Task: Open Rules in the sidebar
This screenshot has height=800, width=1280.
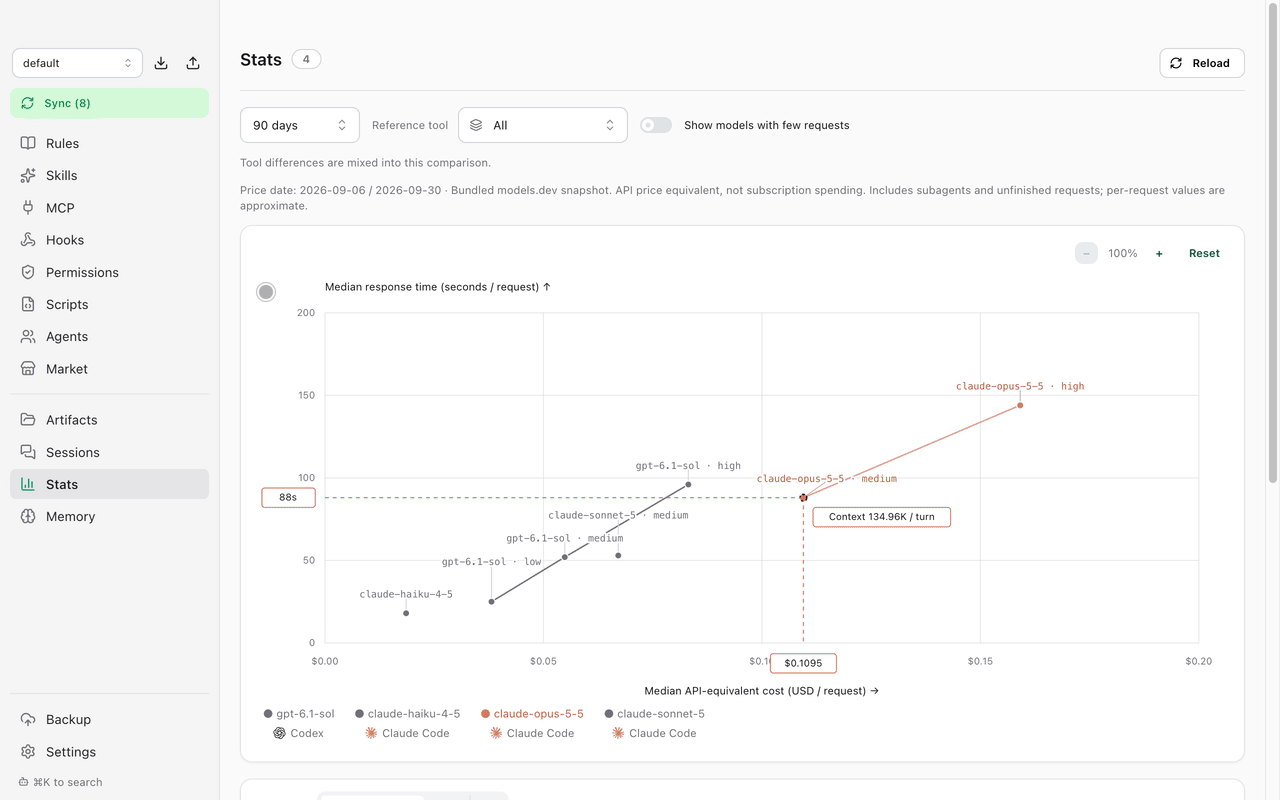Action: coord(109,143)
